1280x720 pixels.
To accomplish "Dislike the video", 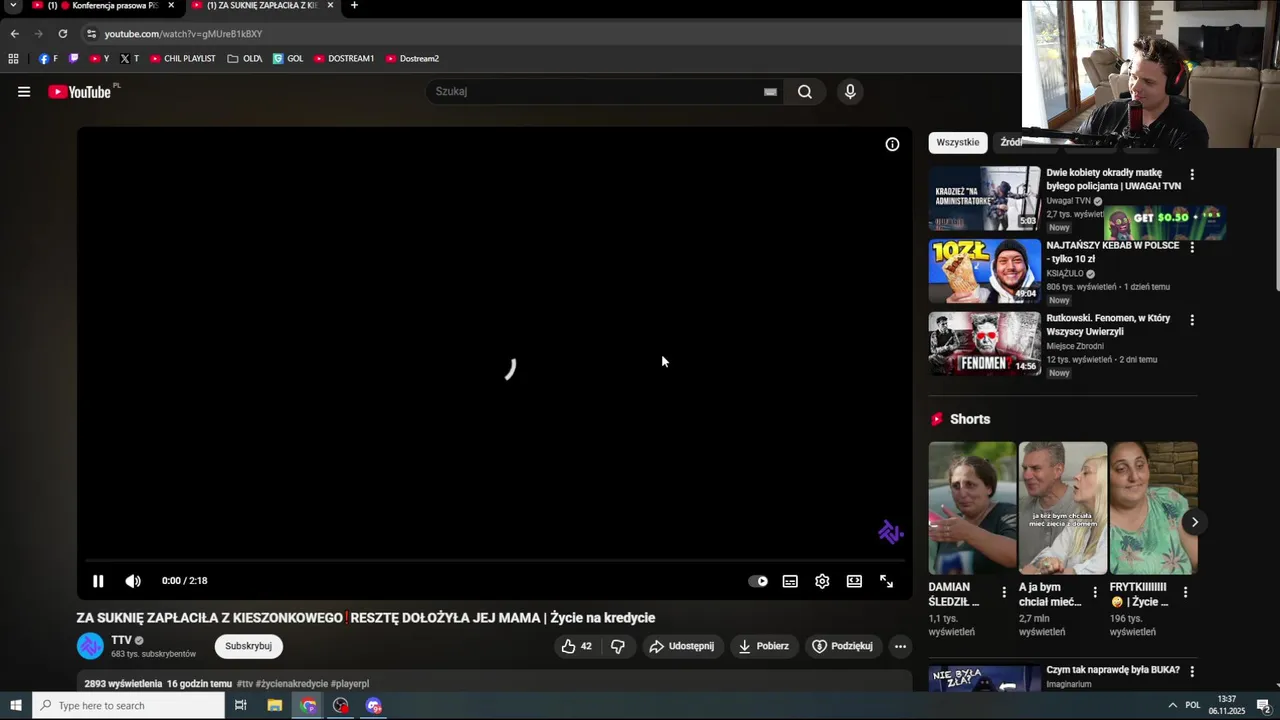I will point(618,646).
